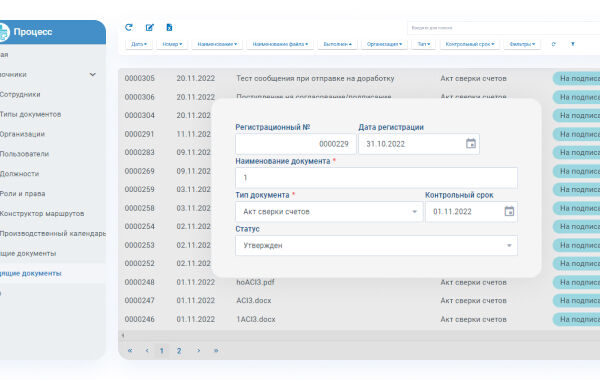The image size is (600, 380).
Task: Open Производственный календарь in the sidebar
Action: click(x=53, y=233)
